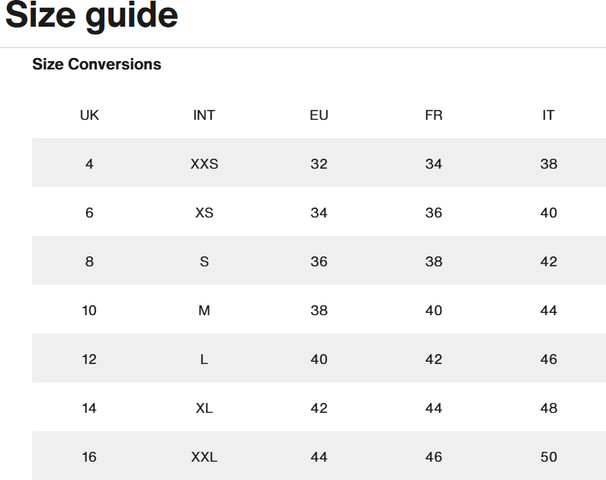Select UK size 14 cell

point(89,408)
